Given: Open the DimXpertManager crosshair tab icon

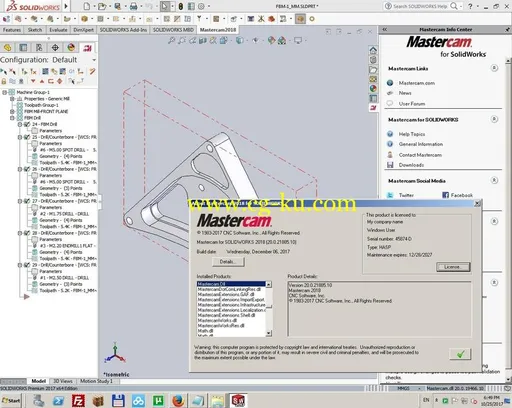Looking at the screenshot, I should click(55, 47).
